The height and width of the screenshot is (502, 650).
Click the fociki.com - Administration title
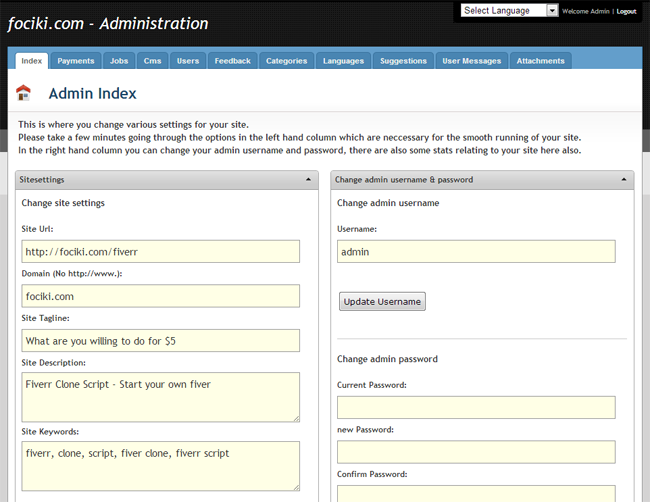[x=108, y=24]
